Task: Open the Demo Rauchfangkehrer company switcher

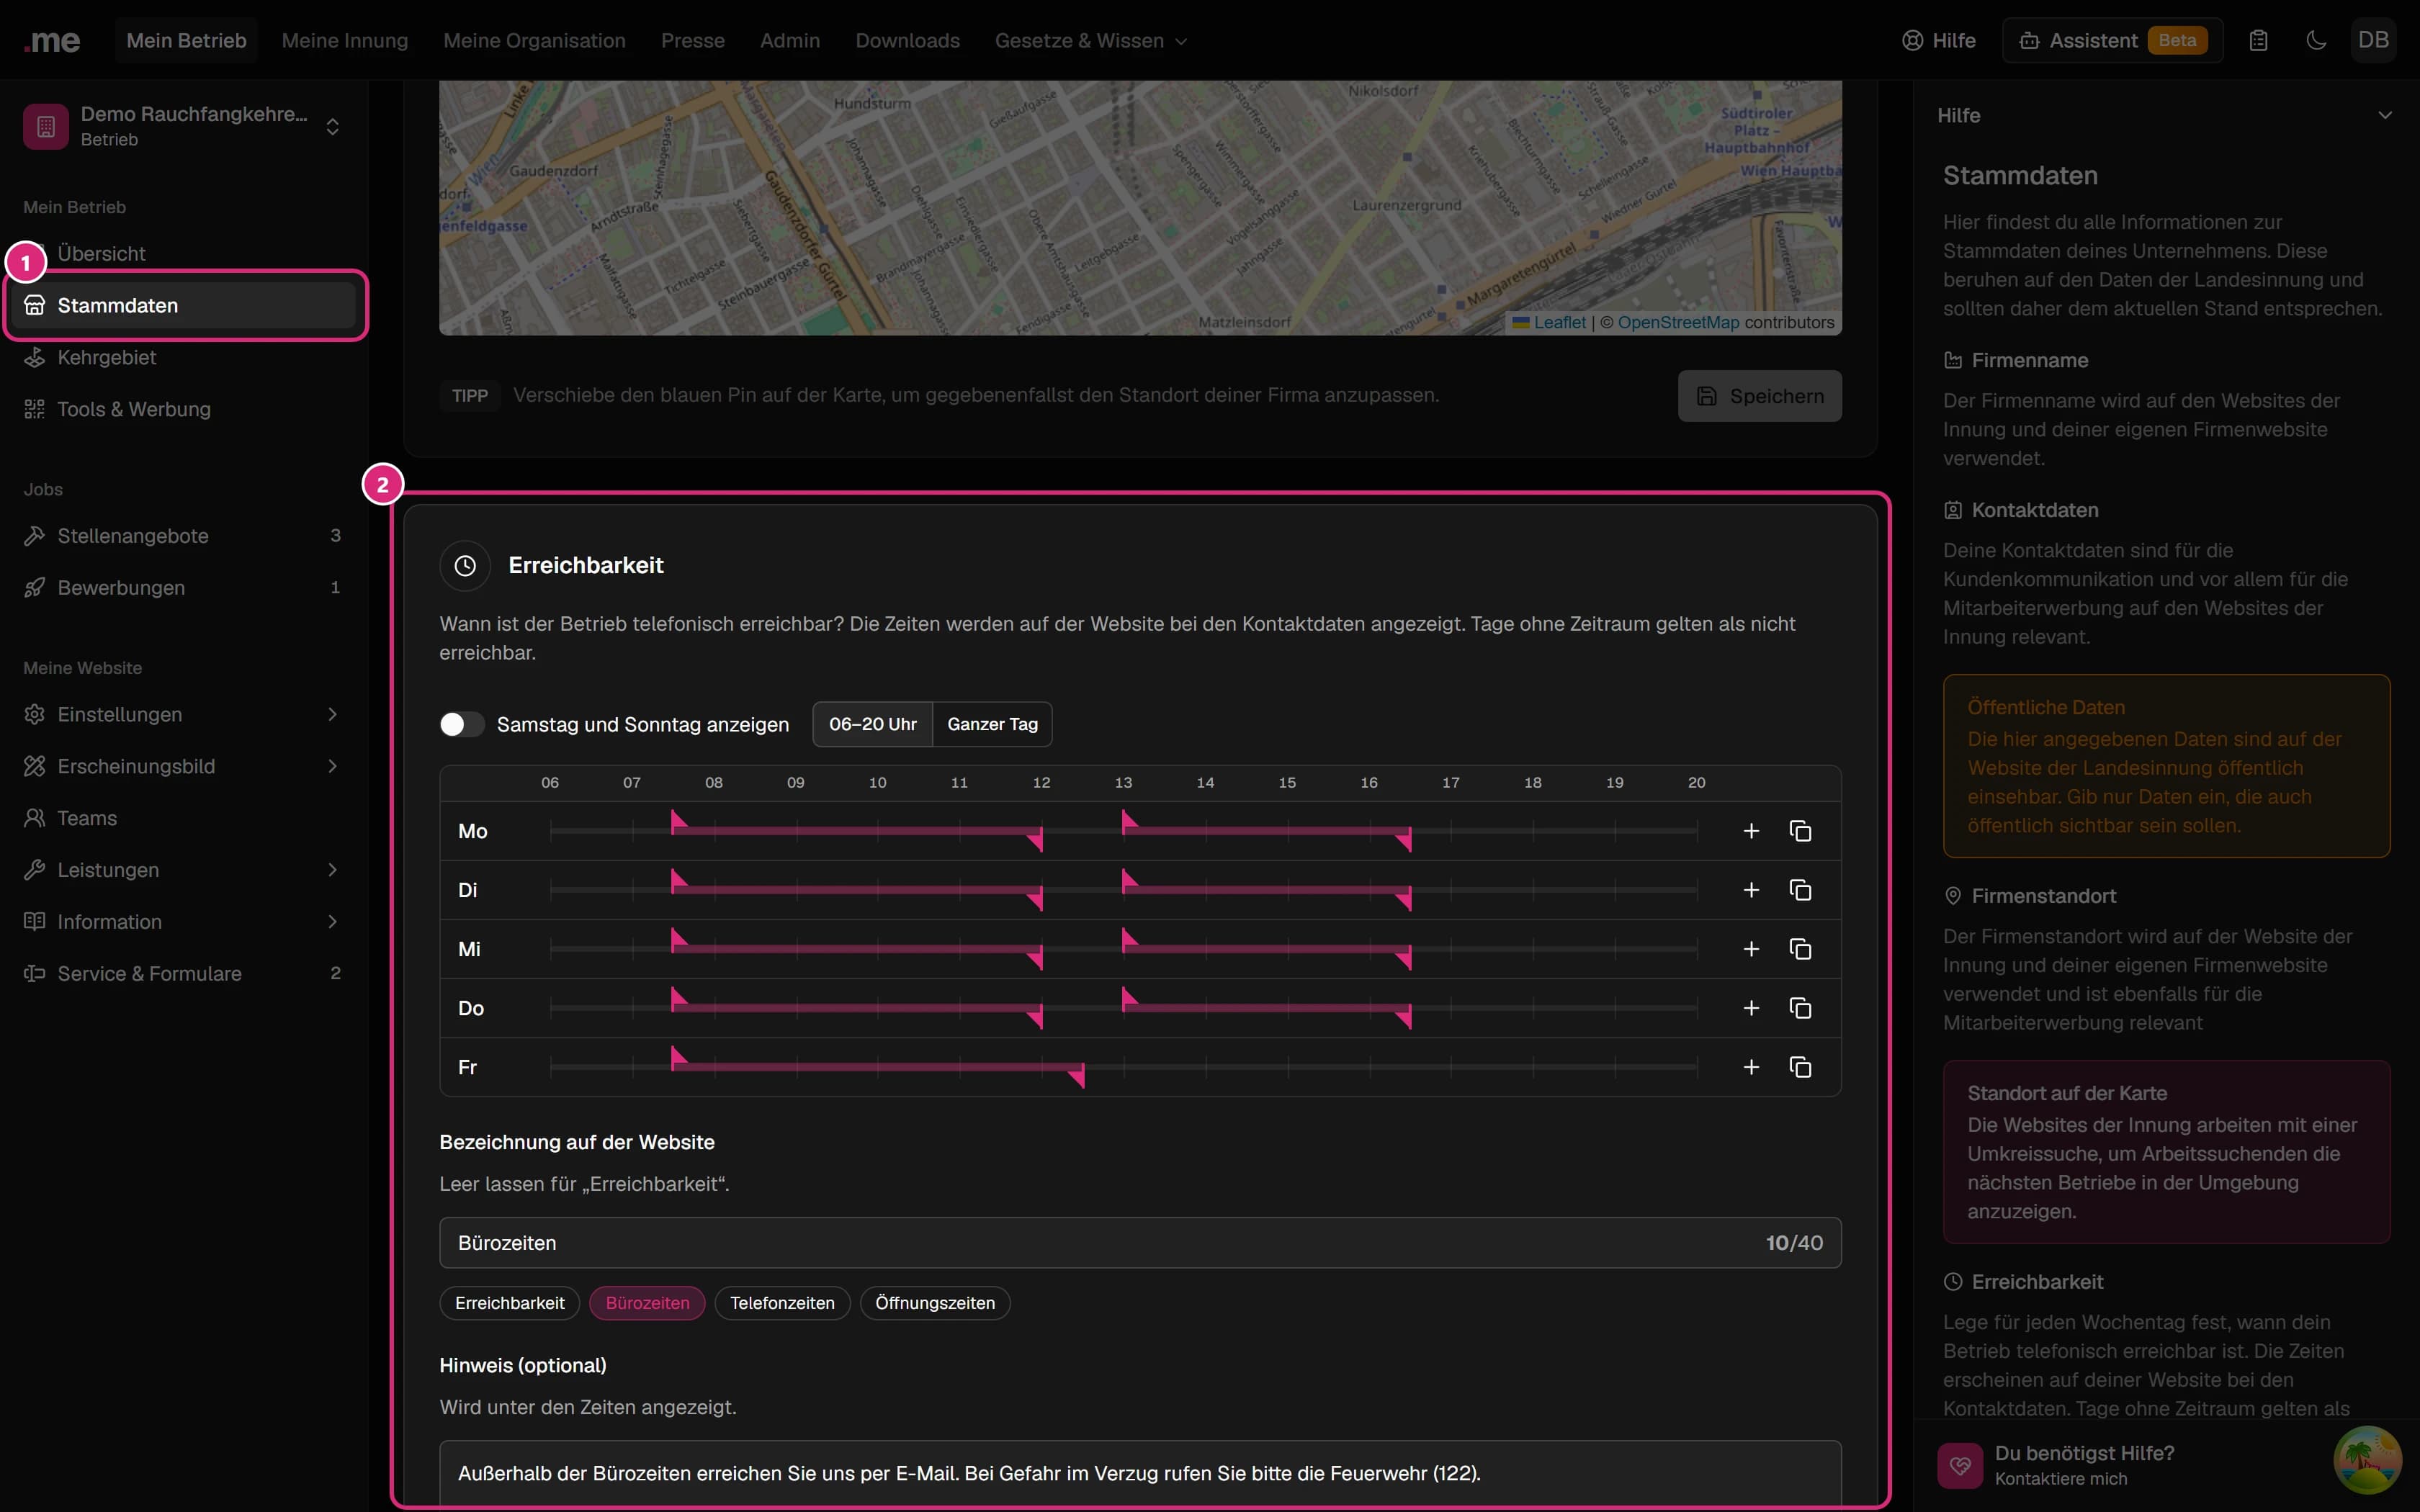Action: click(x=184, y=126)
